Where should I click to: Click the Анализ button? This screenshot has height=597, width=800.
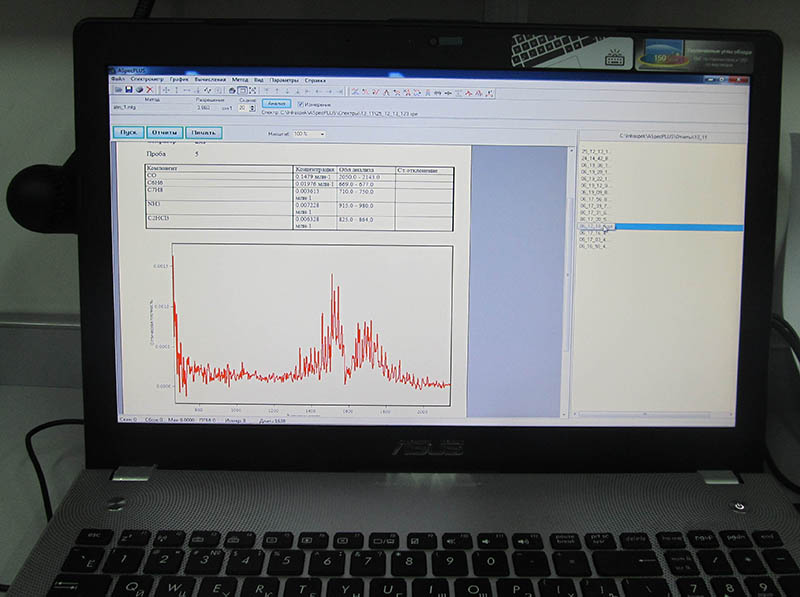(277, 103)
